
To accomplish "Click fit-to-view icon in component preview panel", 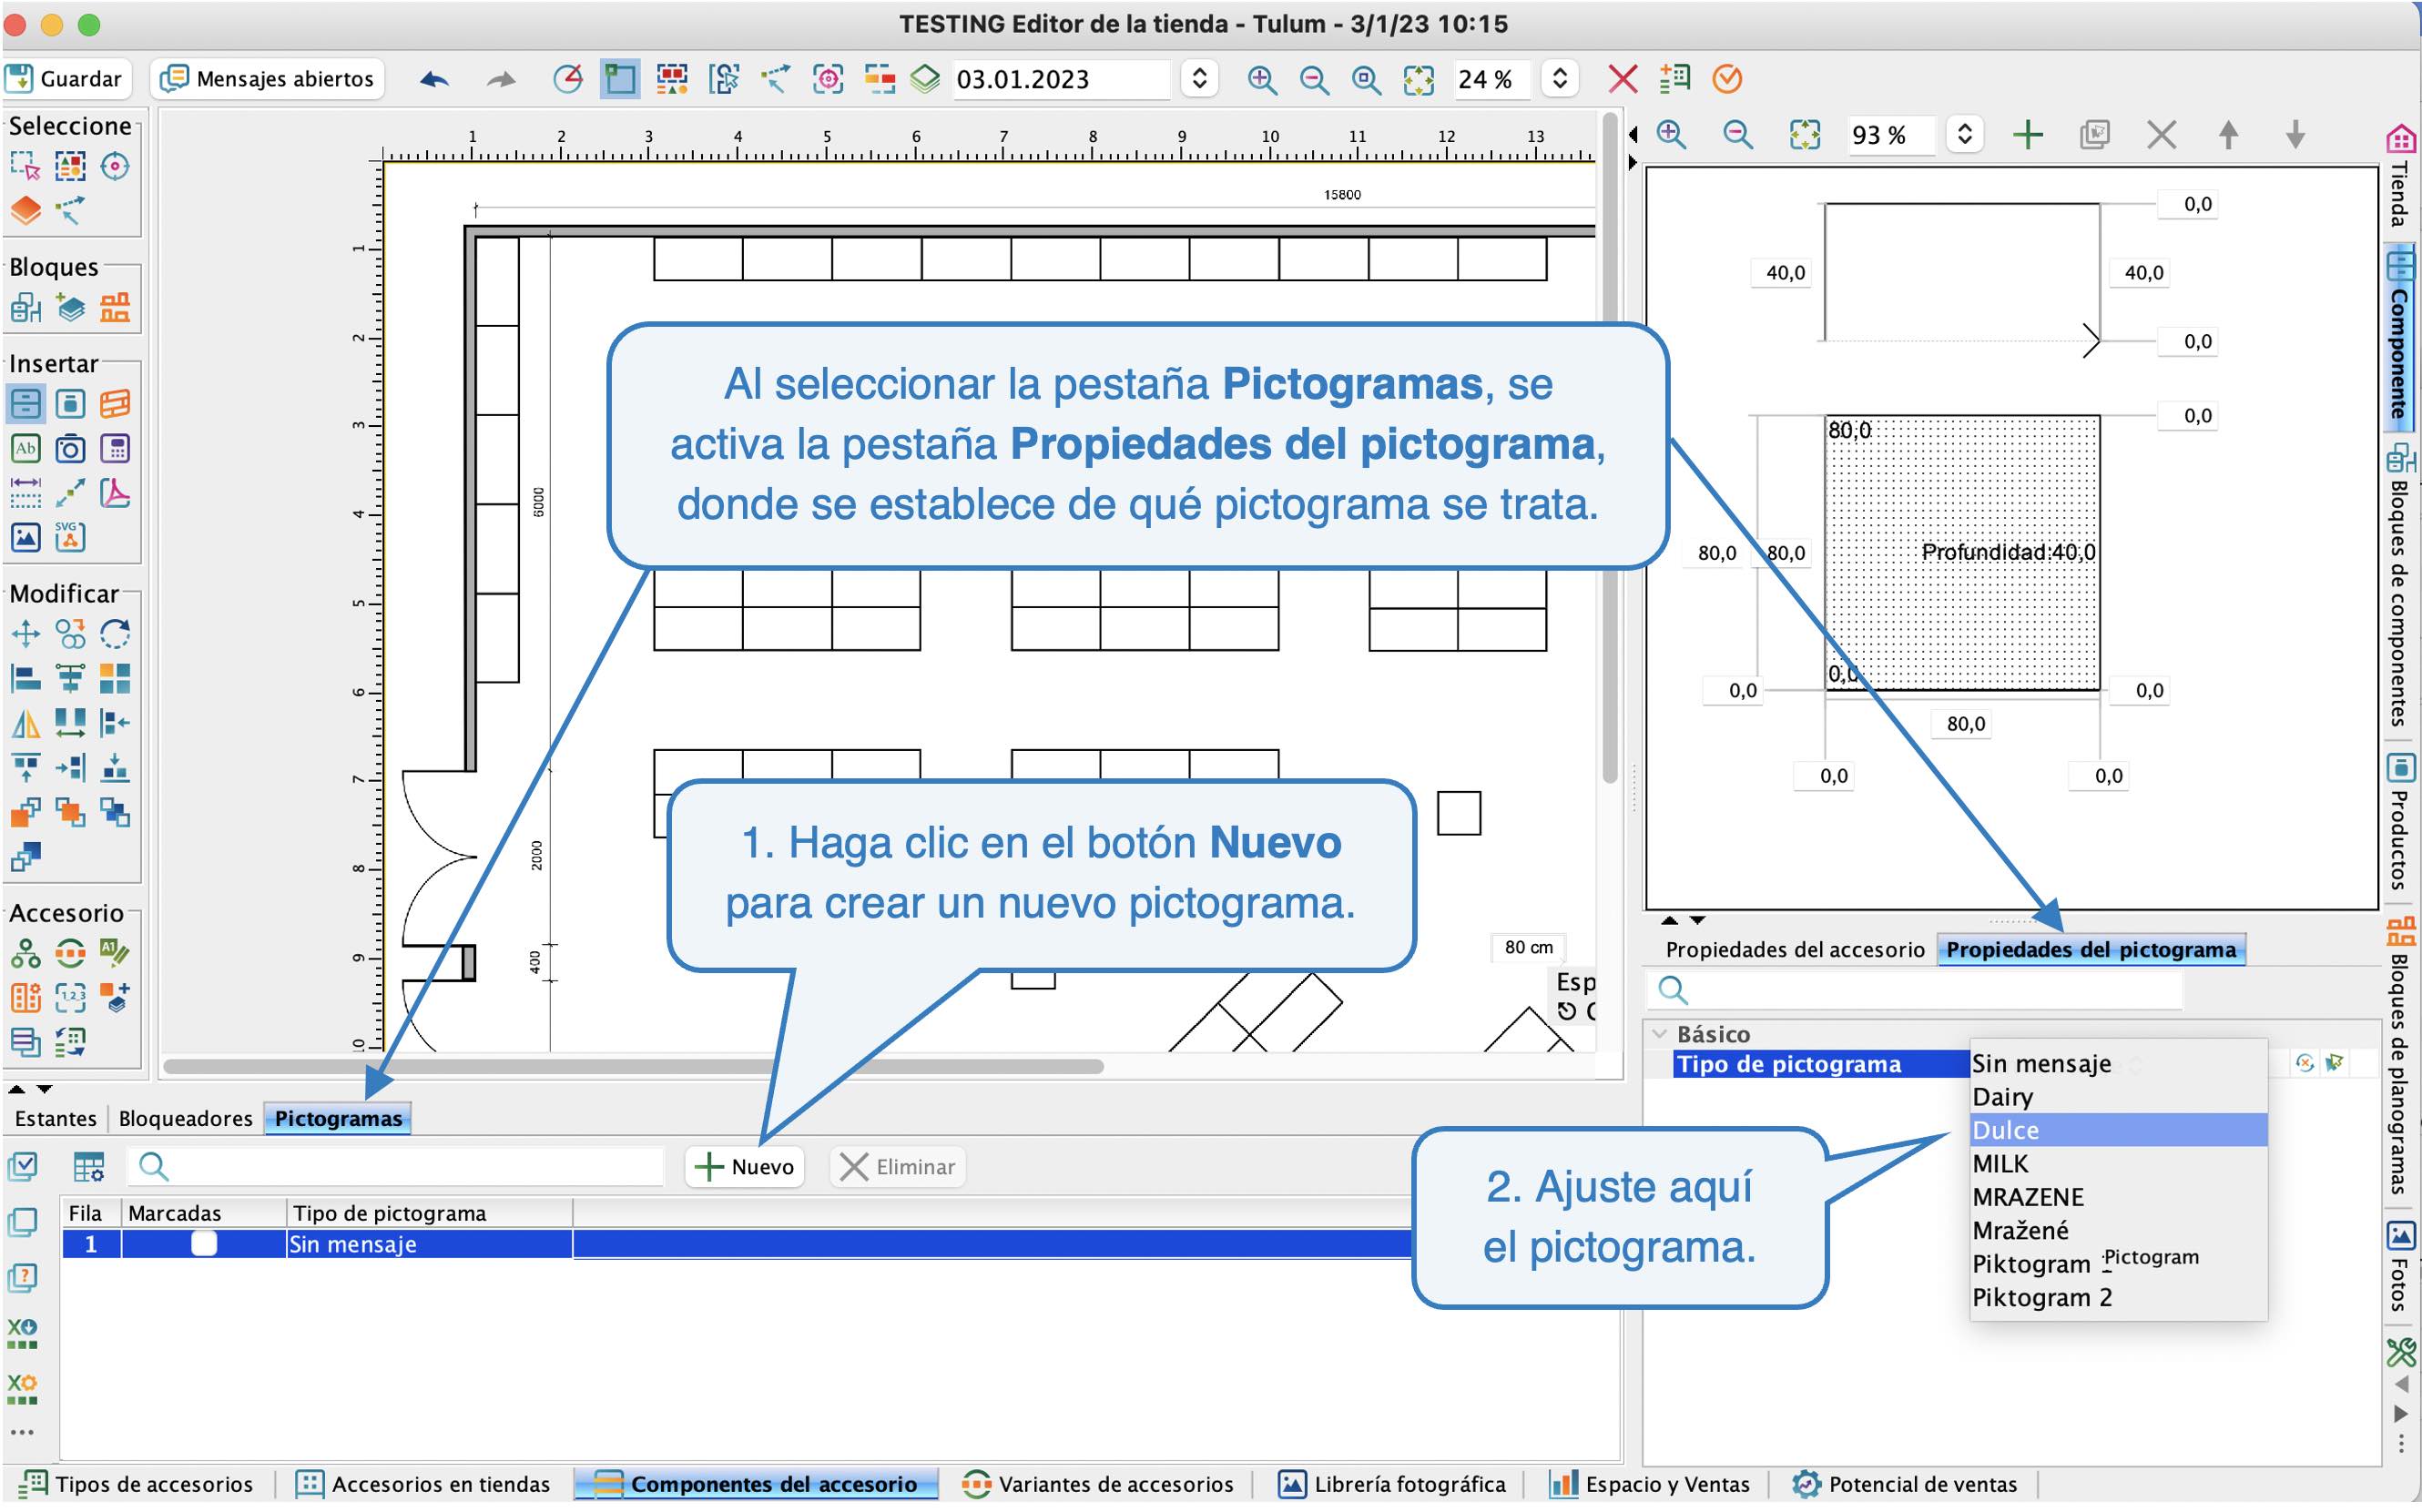I will 1805,134.
